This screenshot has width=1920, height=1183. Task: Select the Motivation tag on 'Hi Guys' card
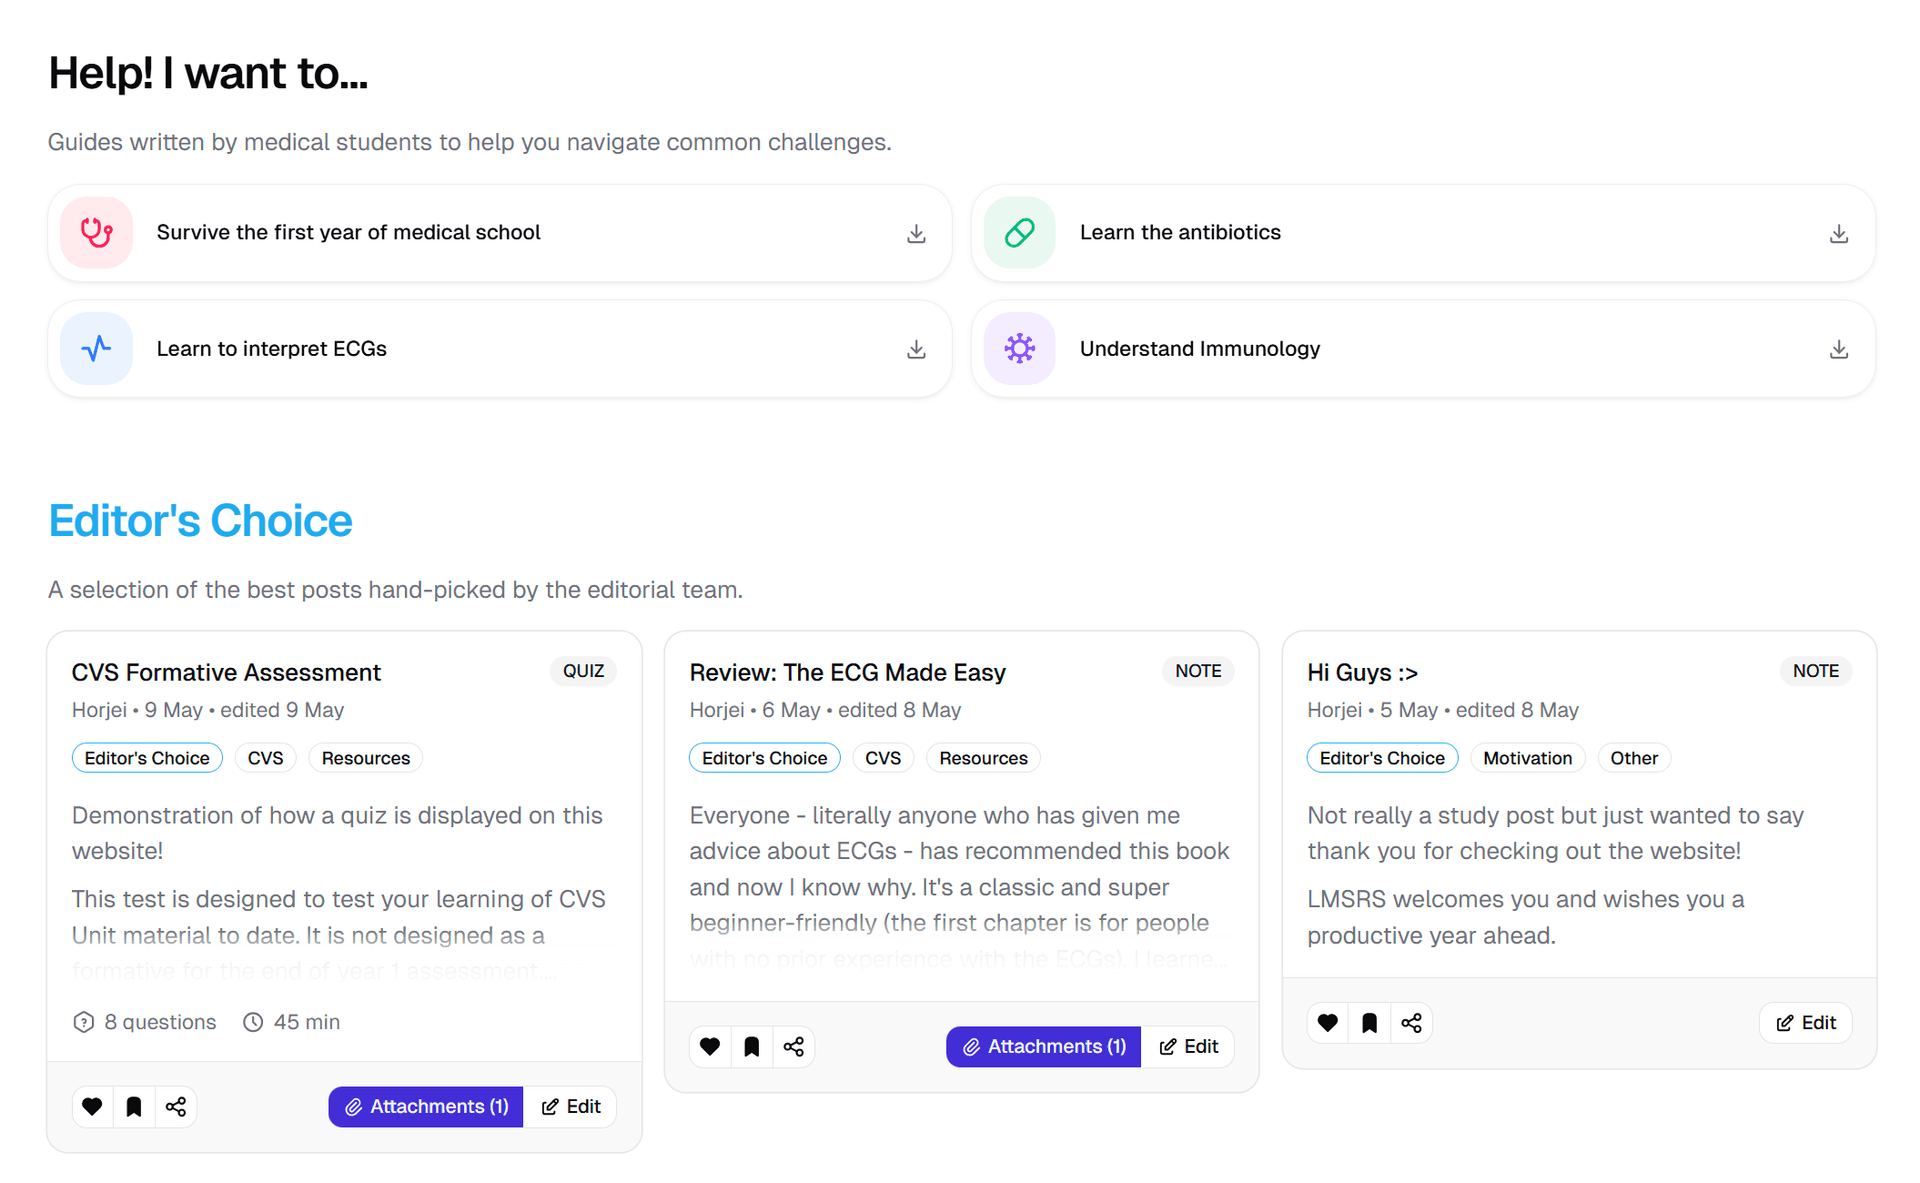coord(1528,758)
